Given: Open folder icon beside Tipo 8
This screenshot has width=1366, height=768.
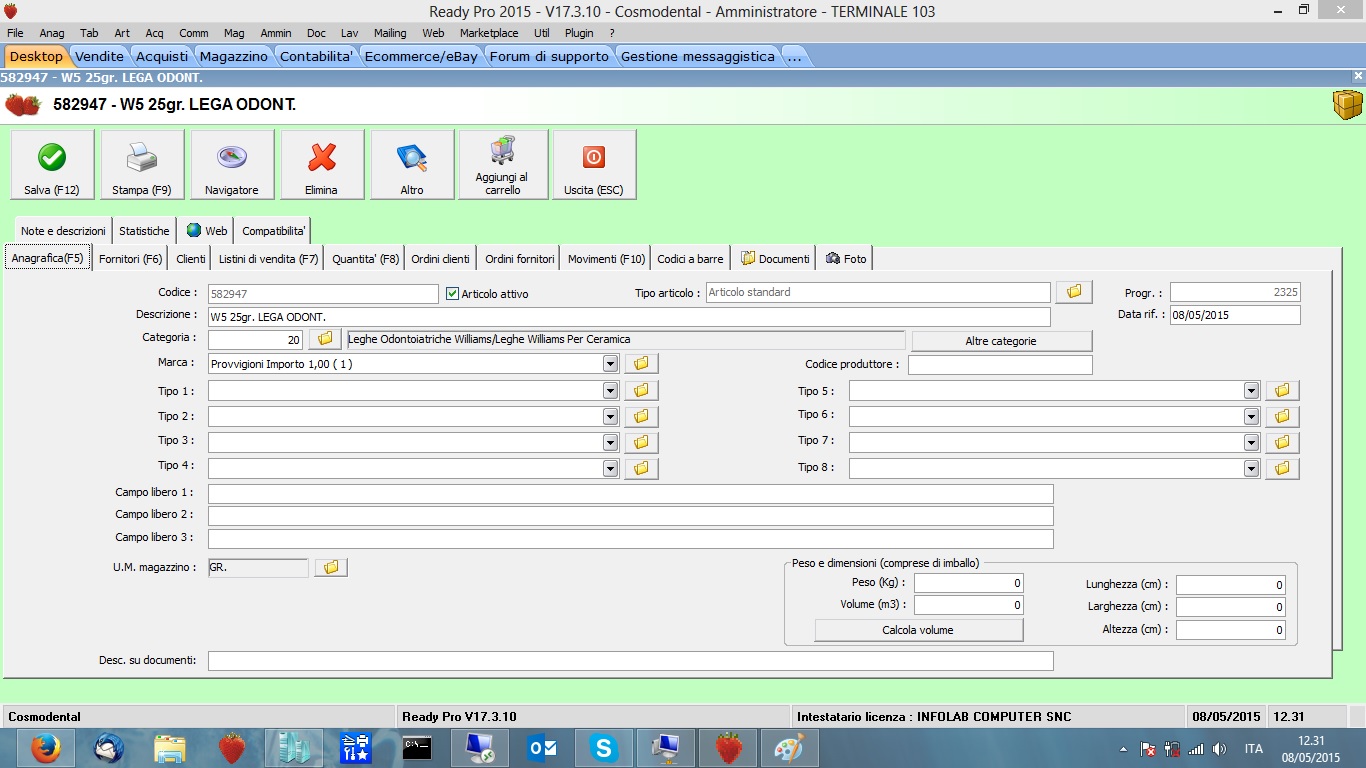Looking at the screenshot, I should coord(1282,467).
